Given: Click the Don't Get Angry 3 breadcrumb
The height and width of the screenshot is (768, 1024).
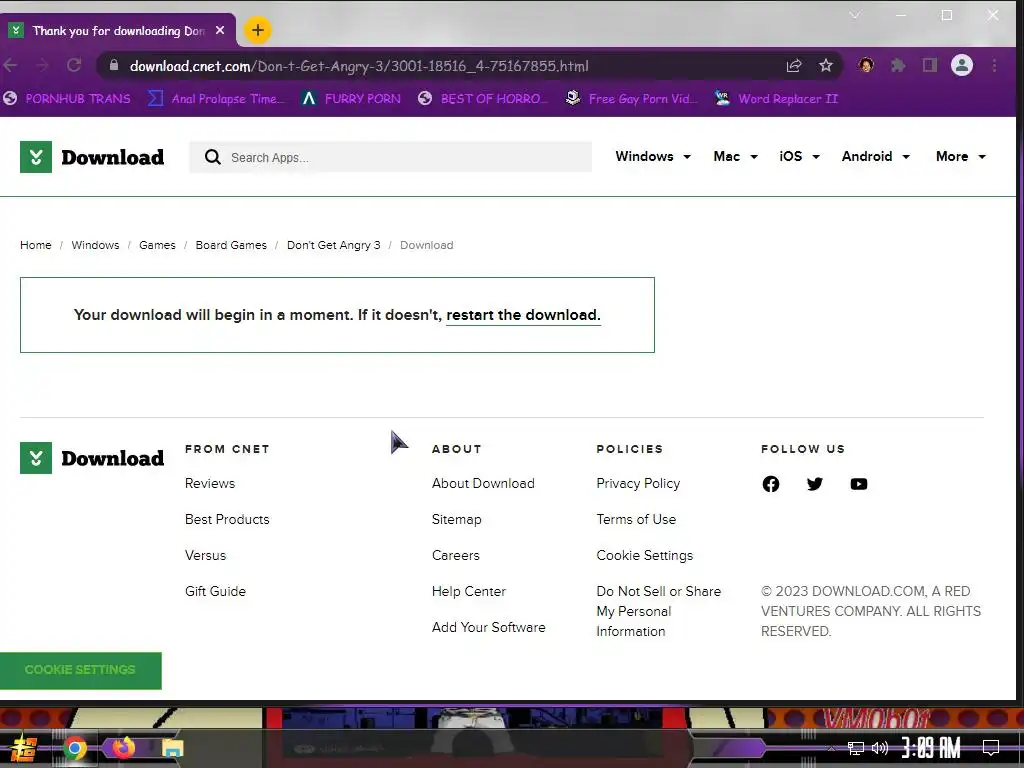Looking at the screenshot, I should point(334,246).
